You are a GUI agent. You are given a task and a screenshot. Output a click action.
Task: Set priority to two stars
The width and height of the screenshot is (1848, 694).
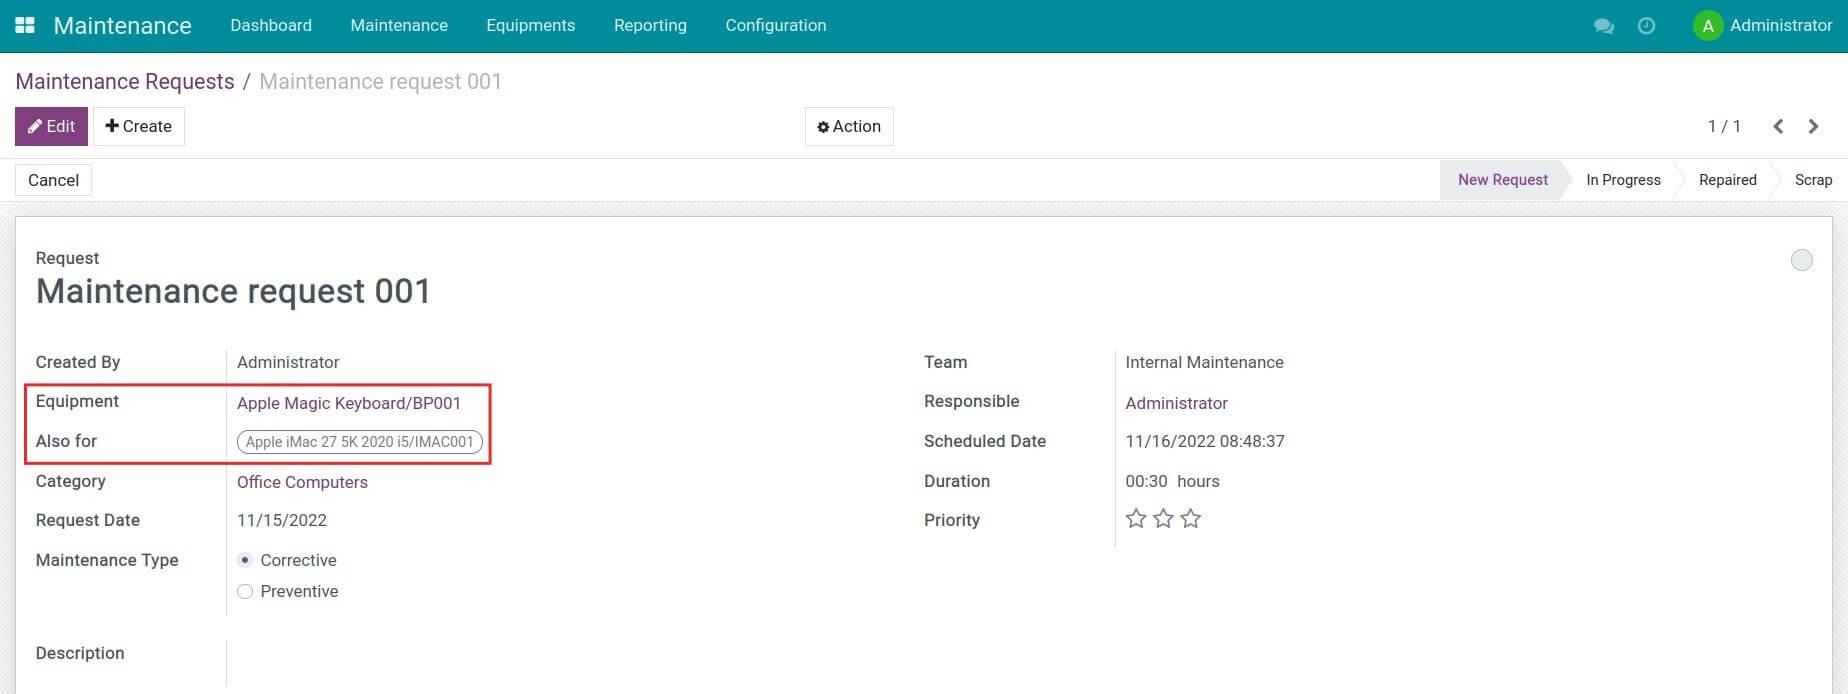pos(1163,519)
